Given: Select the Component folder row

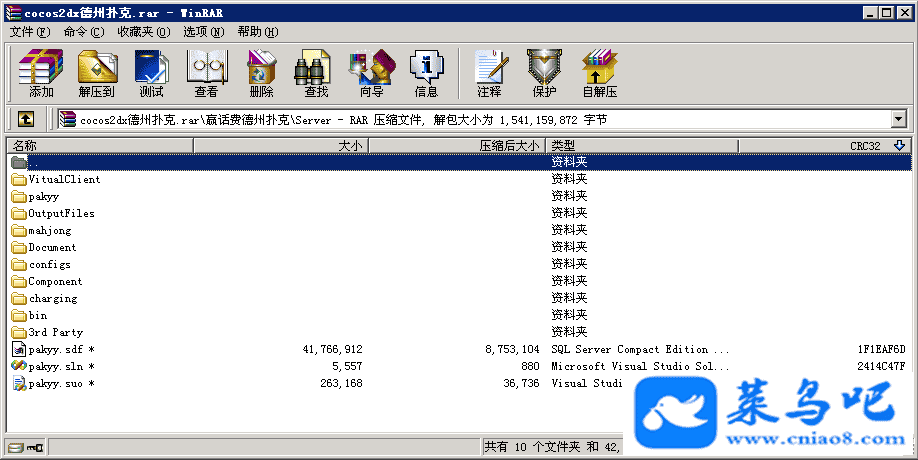Looking at the screenshot, I should [x=460, y=282].
